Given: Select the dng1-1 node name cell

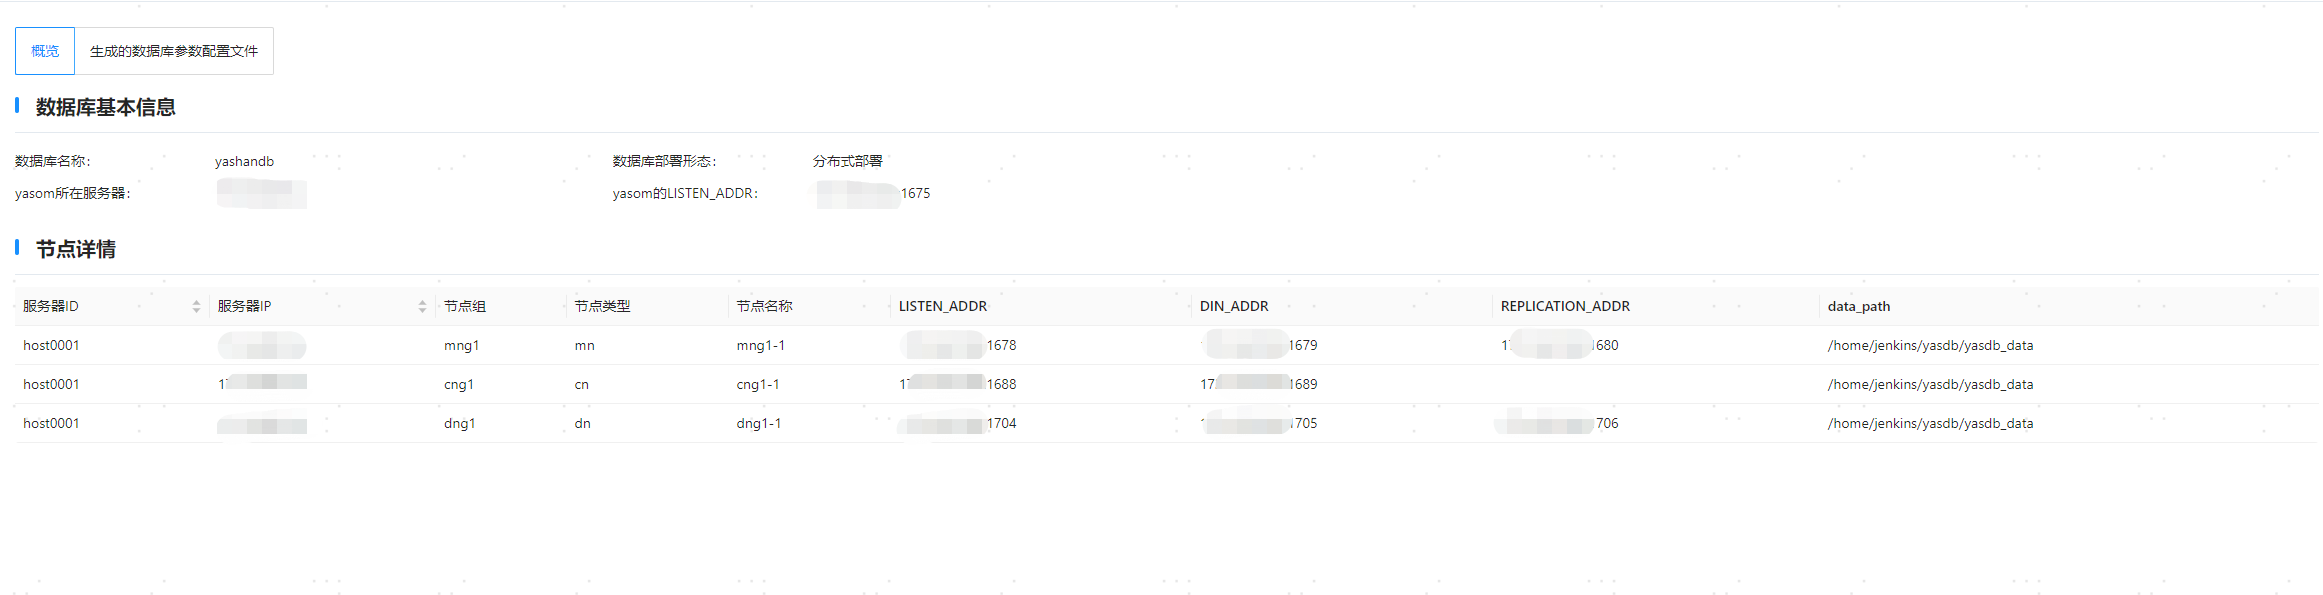Looking at the screenshot, I should (758, 424).
